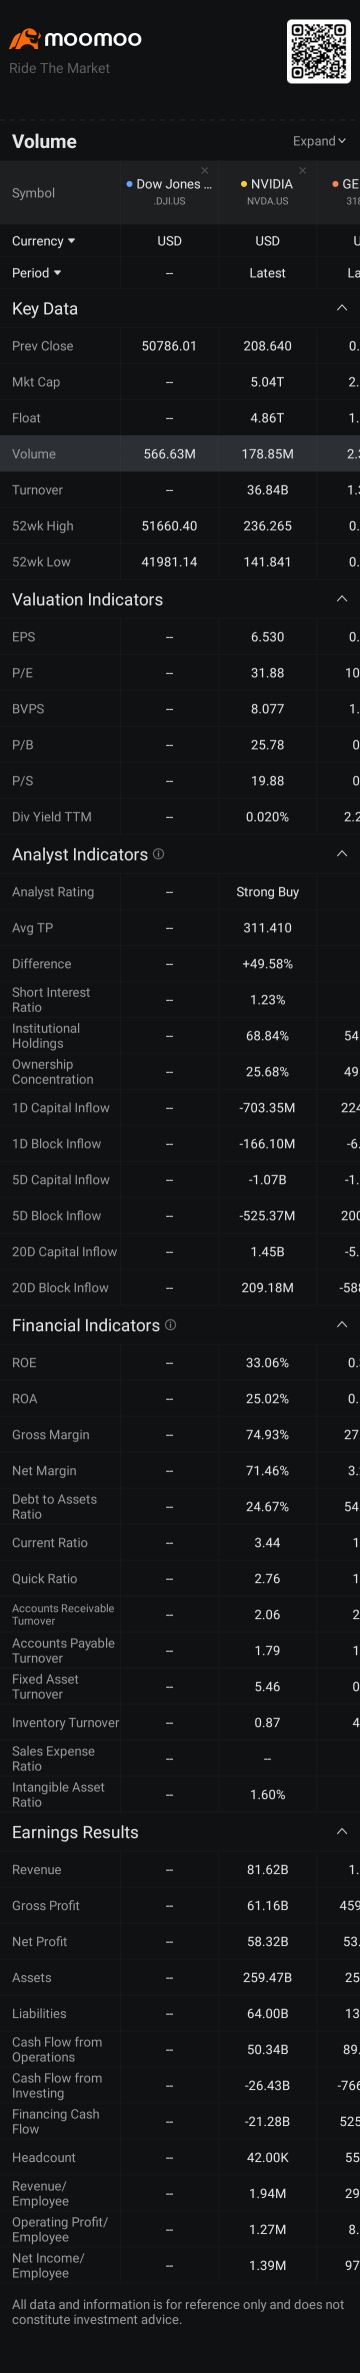
Task: Collapse the Valuation Indicators section
Action: pyautogui.click(x=342, y=599)
